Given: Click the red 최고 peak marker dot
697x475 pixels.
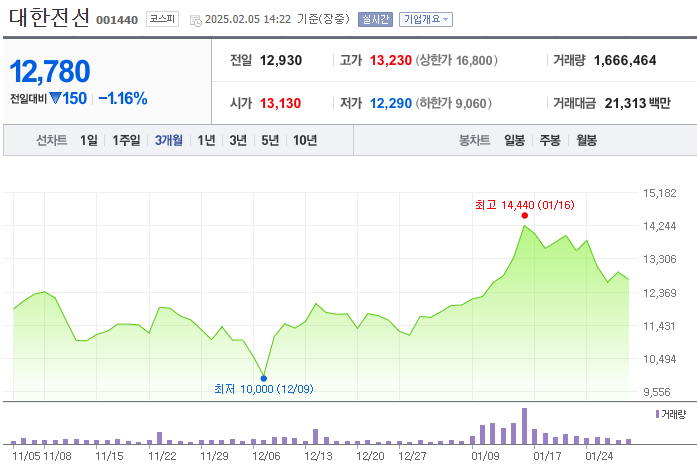Looking at the screenshot, I should [525, 216].
